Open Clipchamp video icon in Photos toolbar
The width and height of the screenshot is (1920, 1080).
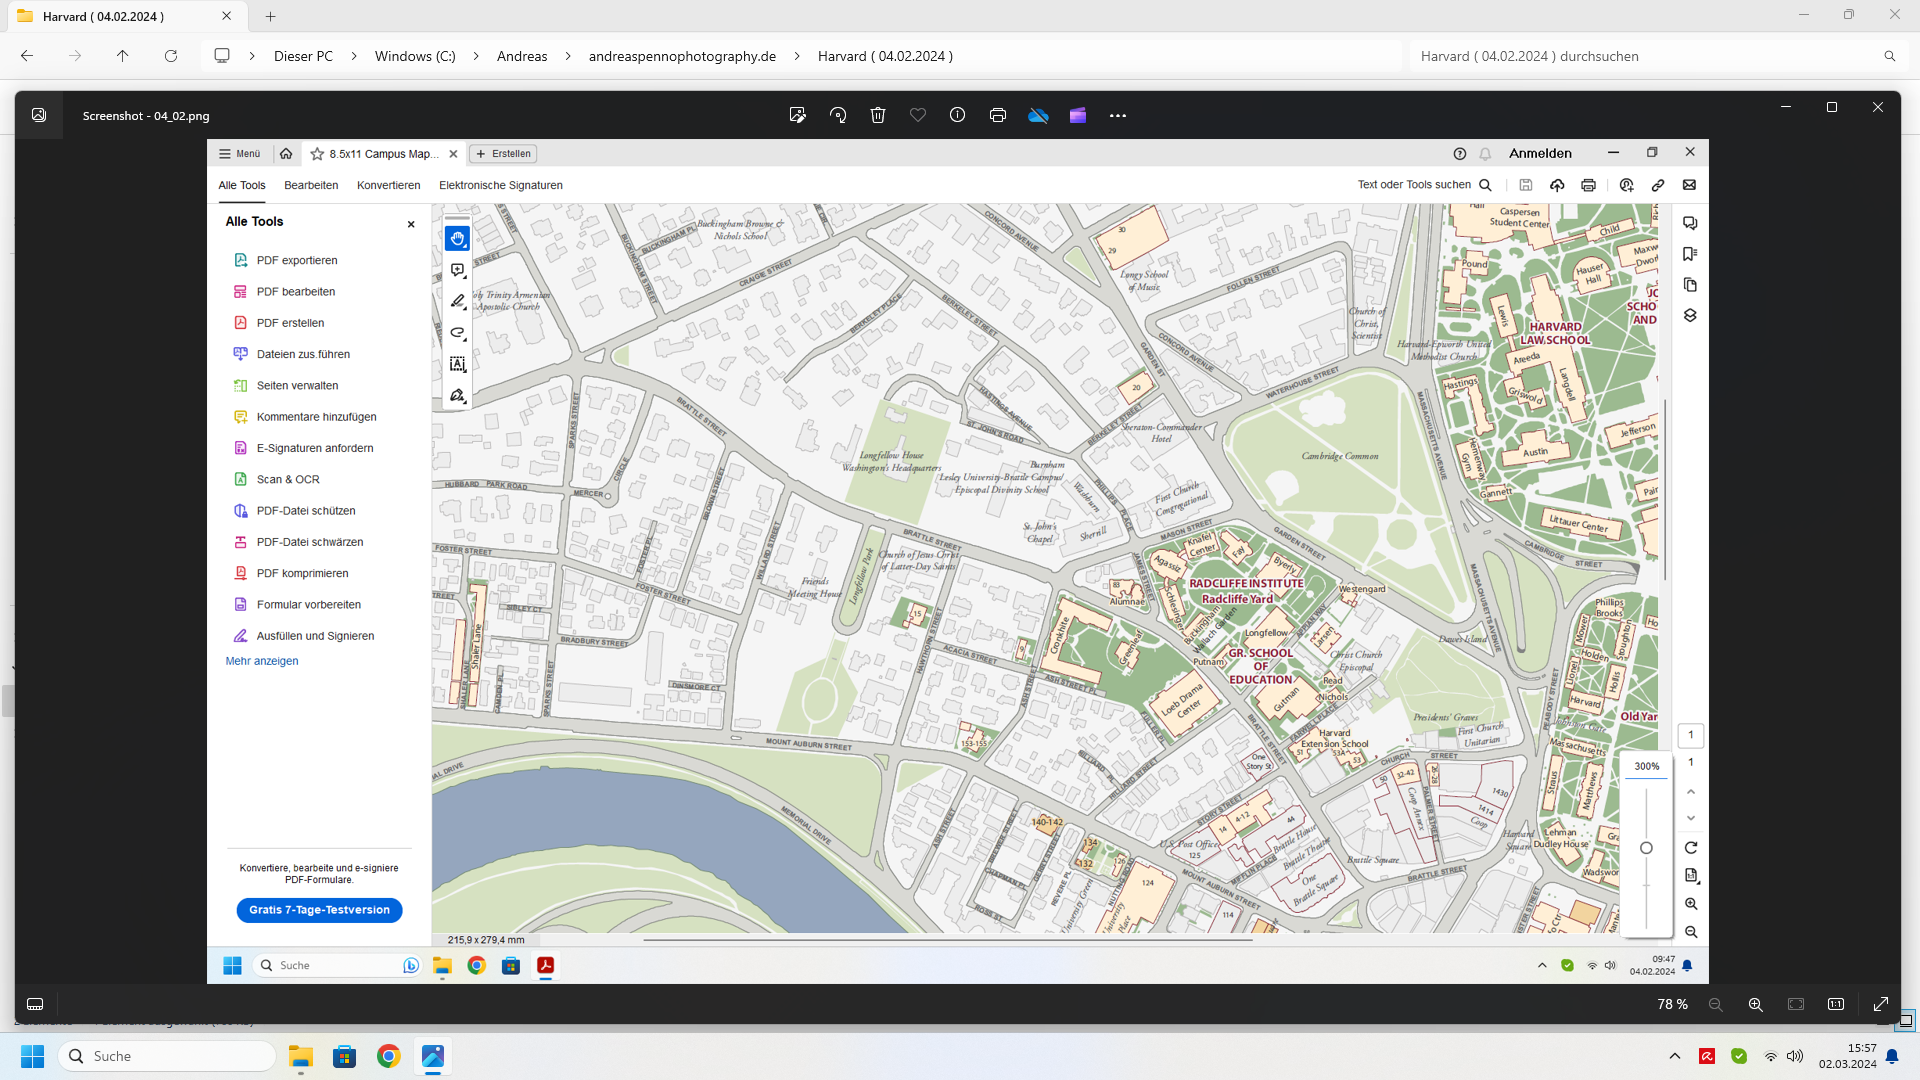coord(1078,115)
